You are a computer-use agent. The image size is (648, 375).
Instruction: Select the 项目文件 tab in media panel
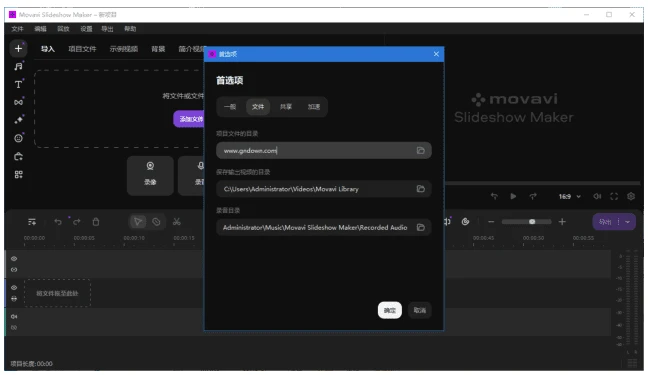(x=82, y=49)
